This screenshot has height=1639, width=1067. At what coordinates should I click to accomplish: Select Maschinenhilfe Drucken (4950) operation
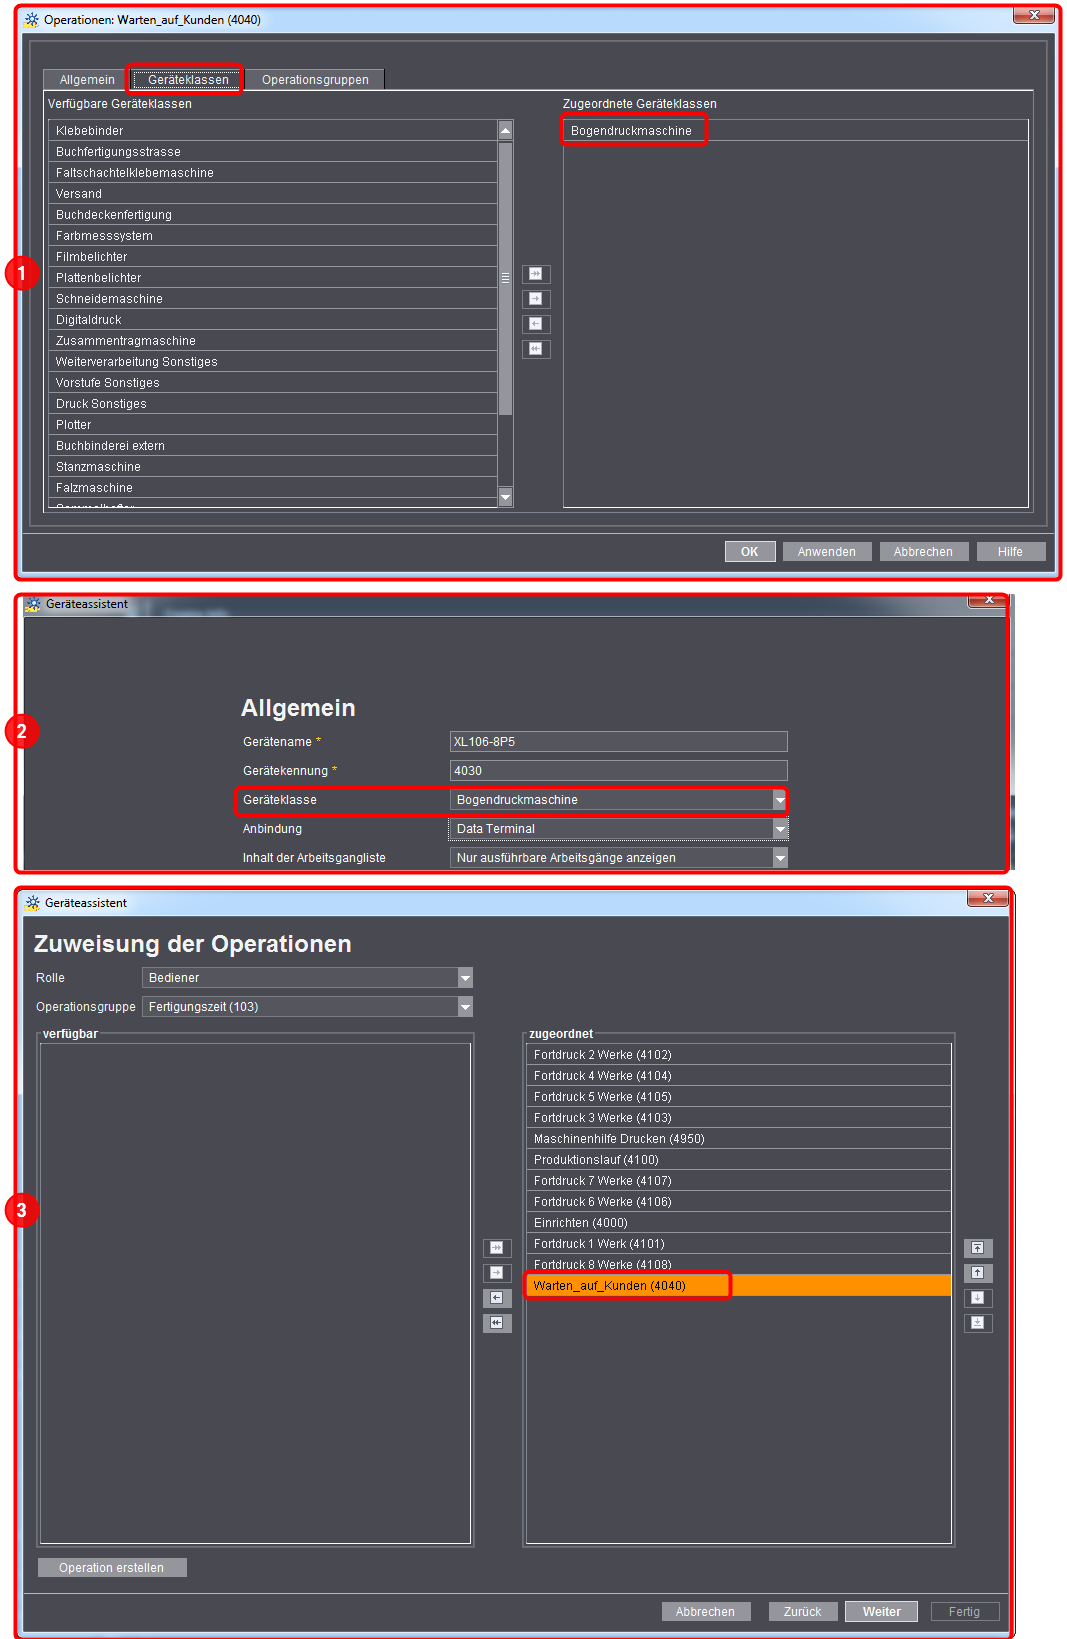click(x=739, y=1139)
